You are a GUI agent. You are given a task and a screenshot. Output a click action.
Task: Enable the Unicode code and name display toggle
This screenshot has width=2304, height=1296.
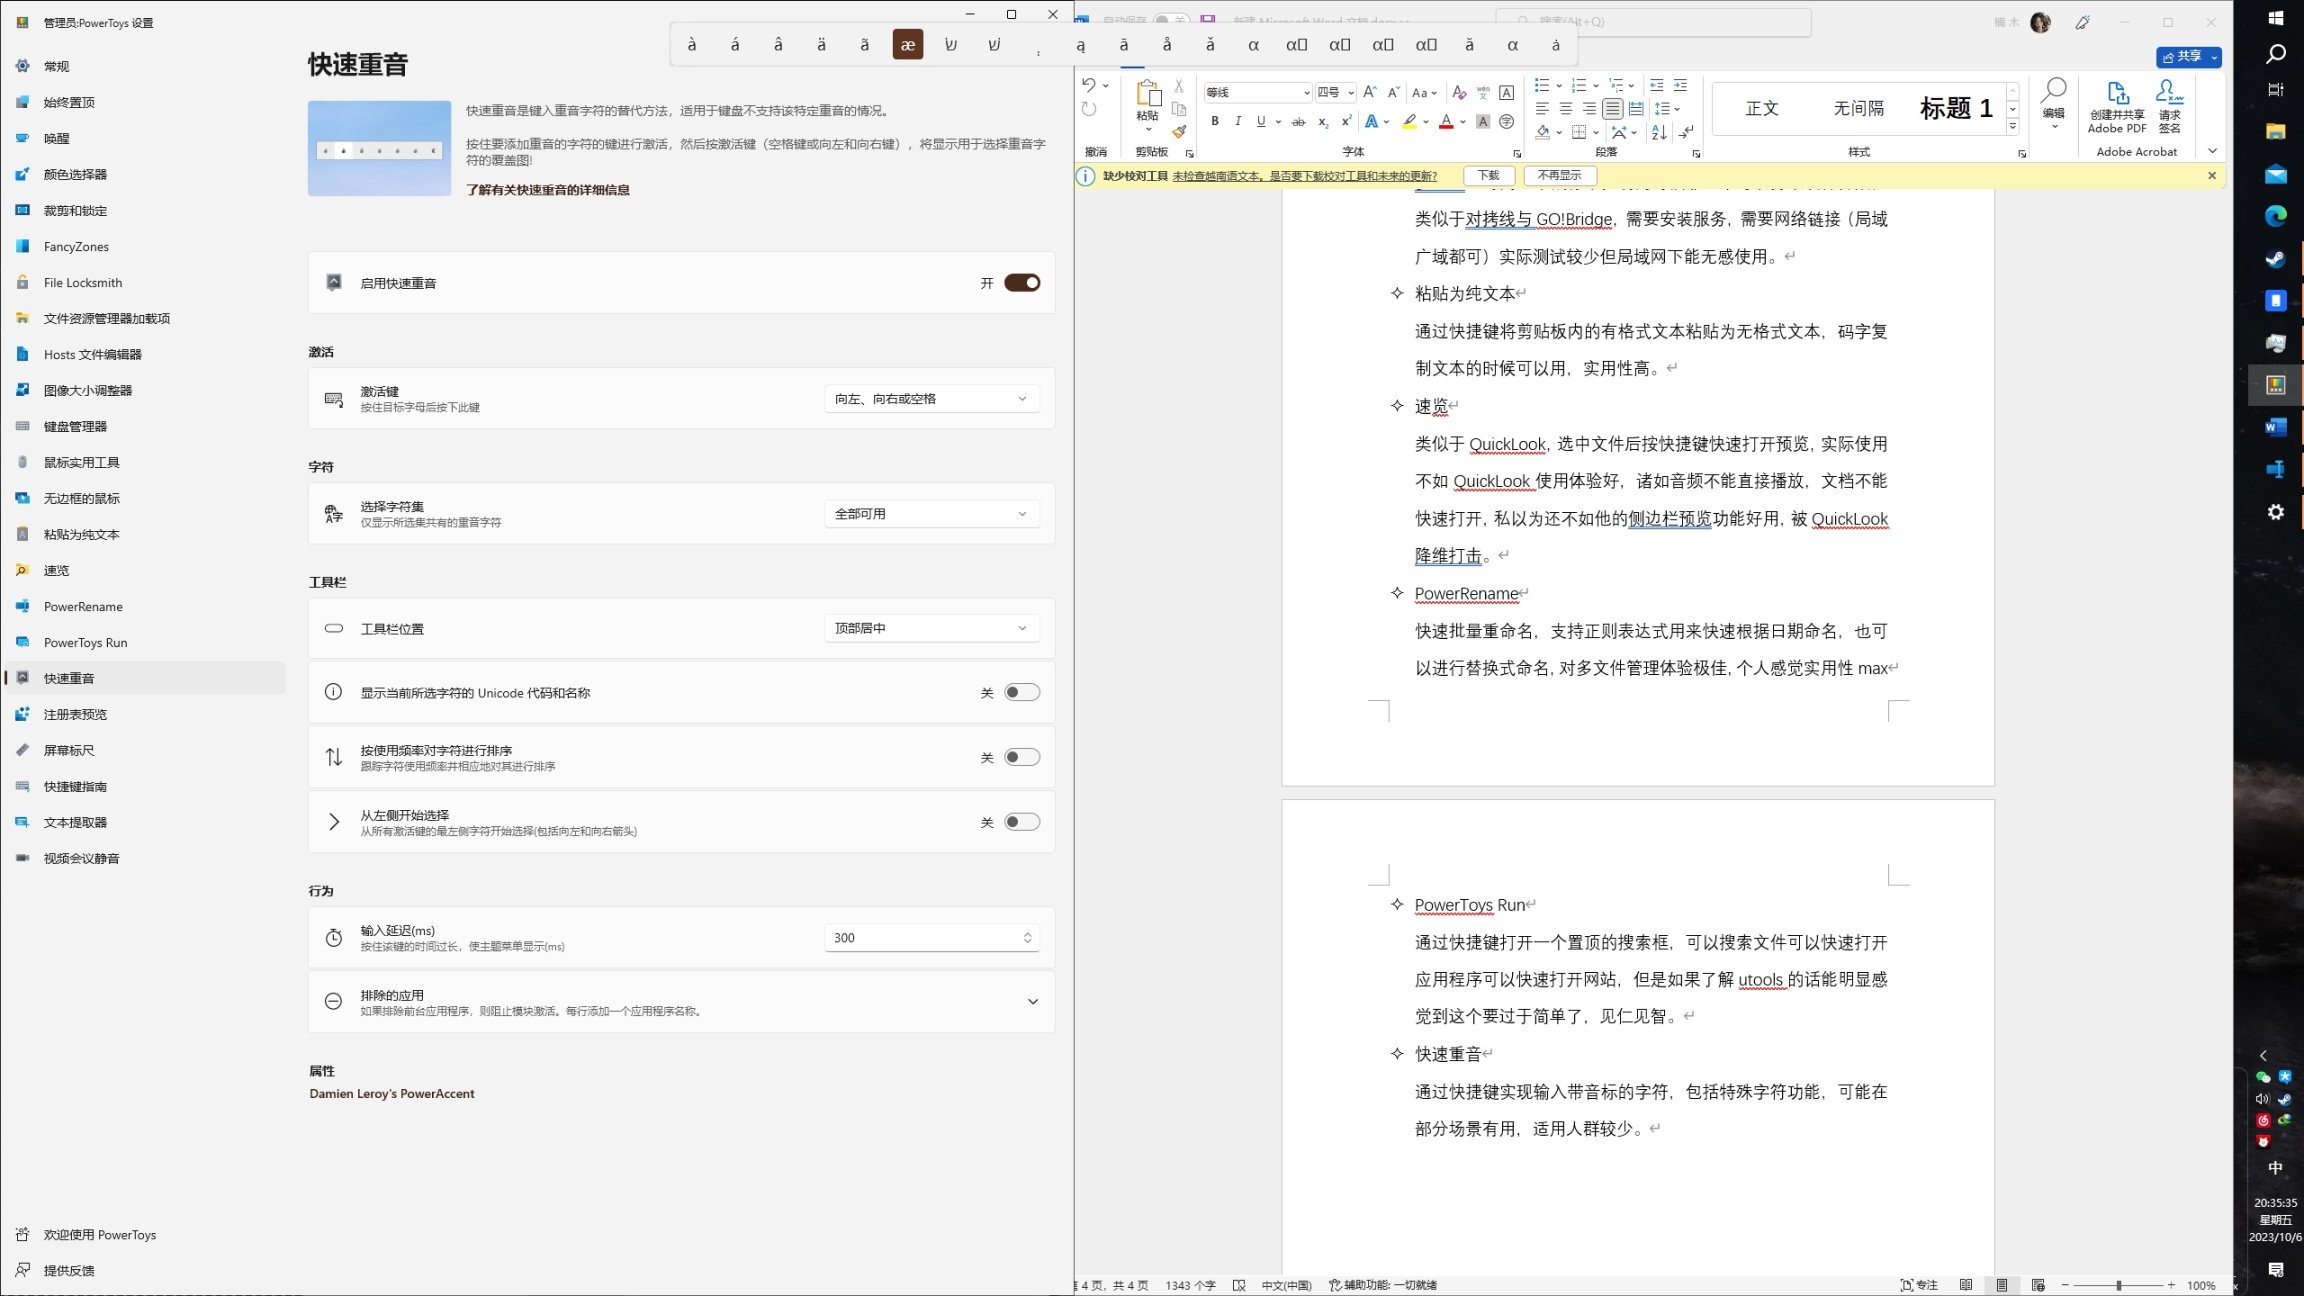(x=1022, y=692)
